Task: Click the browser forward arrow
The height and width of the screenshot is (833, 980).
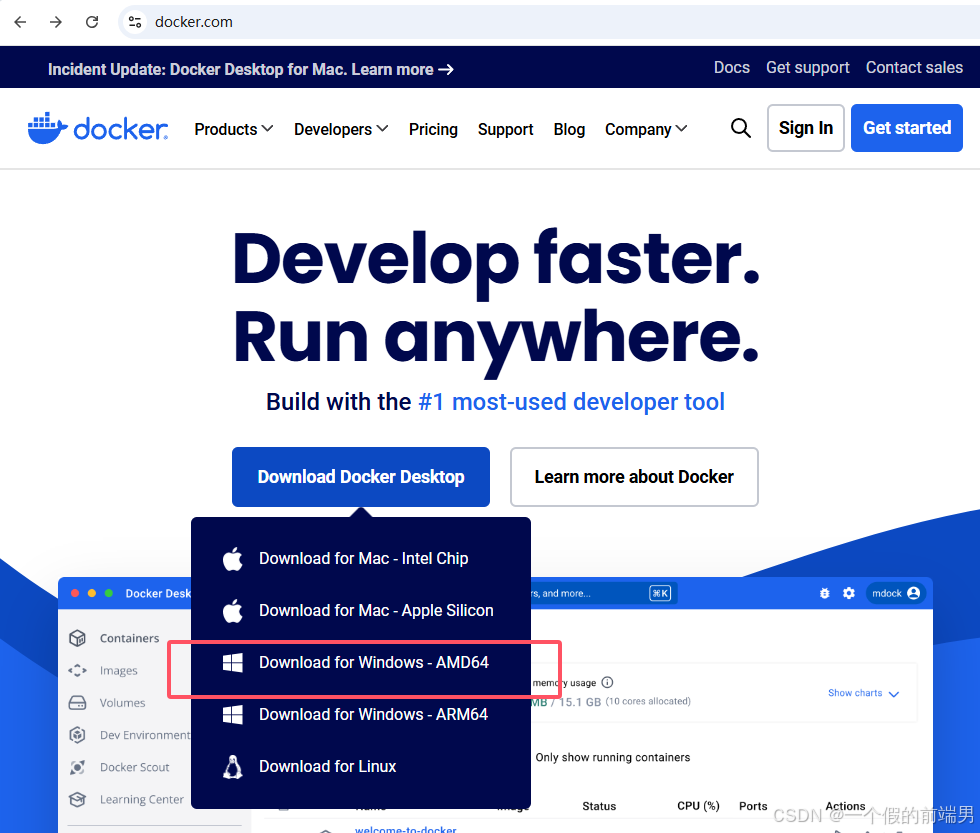Action: 56,22
